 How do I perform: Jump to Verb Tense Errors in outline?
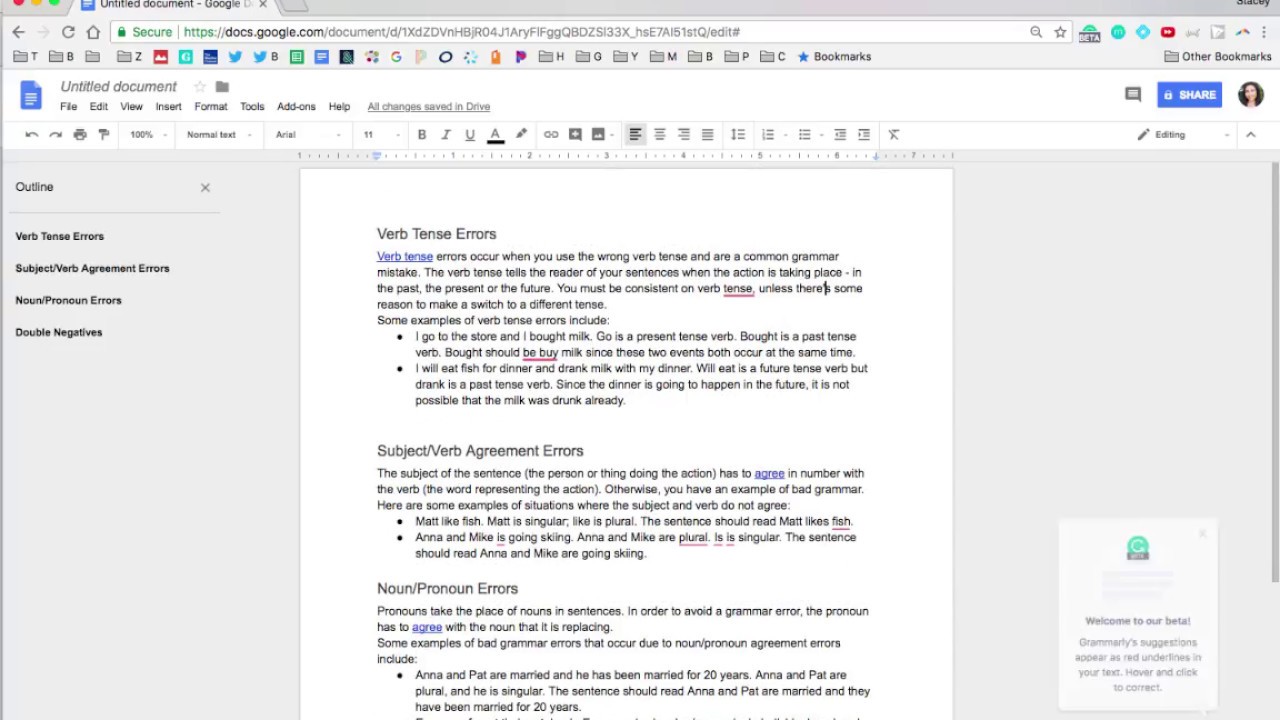(x=60, y=237)
